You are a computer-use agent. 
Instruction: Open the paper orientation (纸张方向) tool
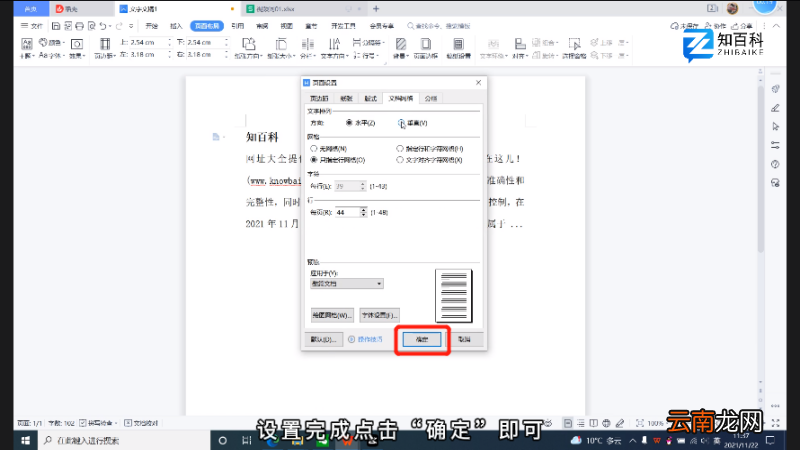click(248, 49)
